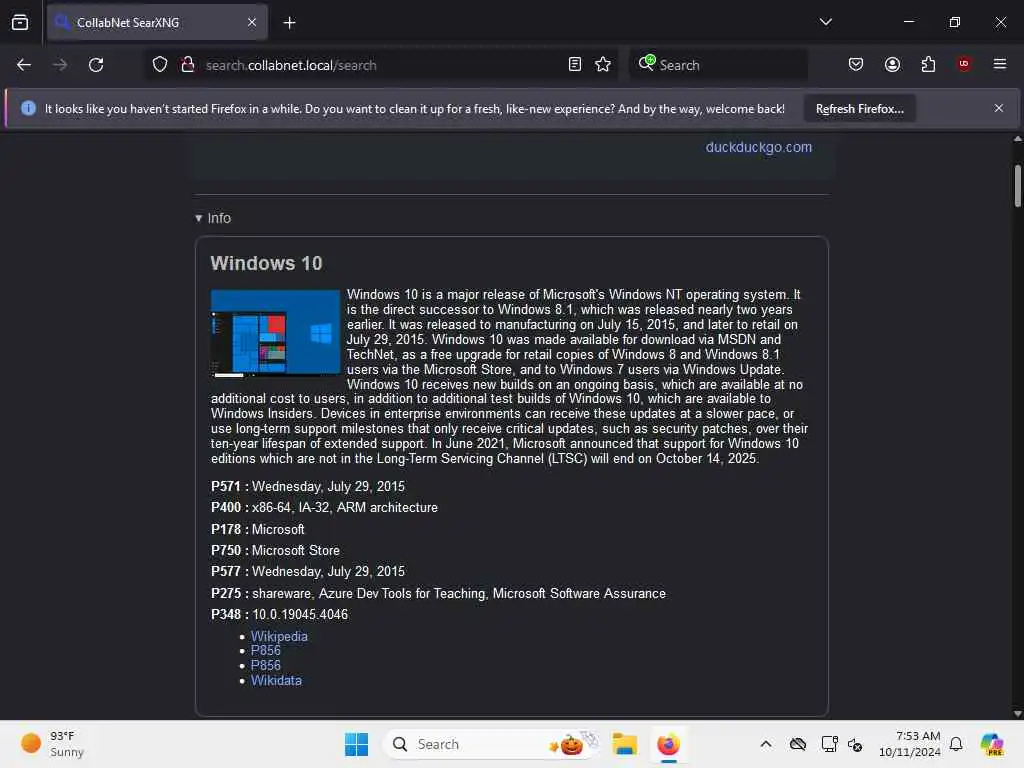Select P750 Microsoft Store row
1024x768 pixels.
tap(275, 551)
